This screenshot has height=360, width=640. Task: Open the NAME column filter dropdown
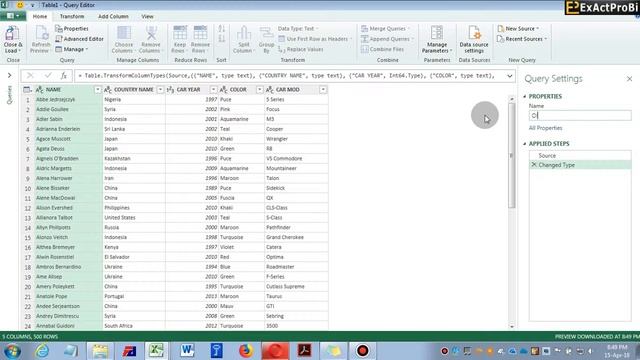point(98,89)
